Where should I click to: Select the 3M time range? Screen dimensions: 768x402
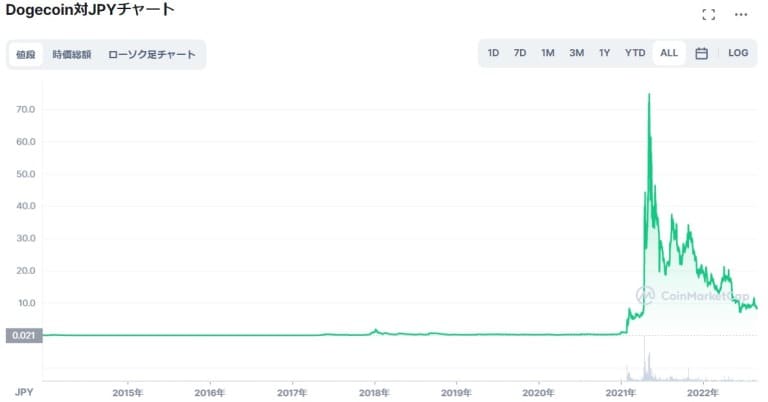pyautogui.click(x=576, y=53)
